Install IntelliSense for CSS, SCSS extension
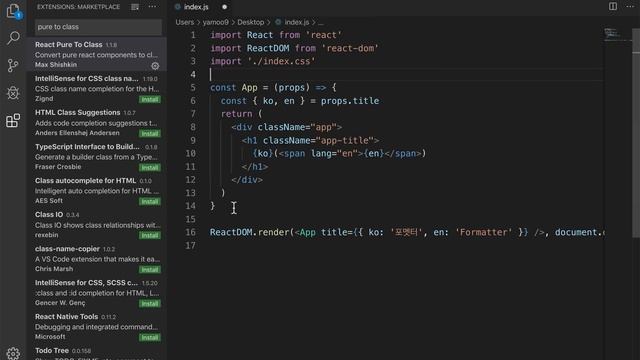 click(x=150, y=303)
